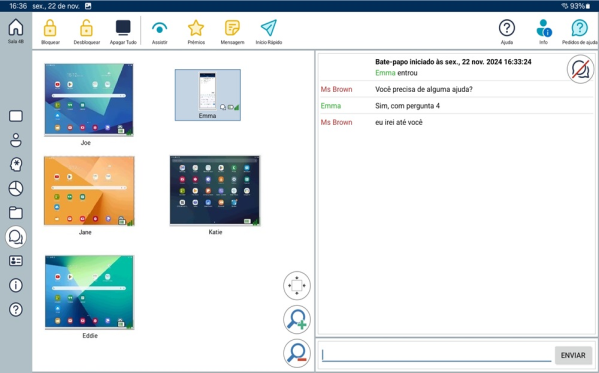This screenshot has height=373, width=599.
Task: Click the Bloquear lock icon
Action: pos(50,28)
